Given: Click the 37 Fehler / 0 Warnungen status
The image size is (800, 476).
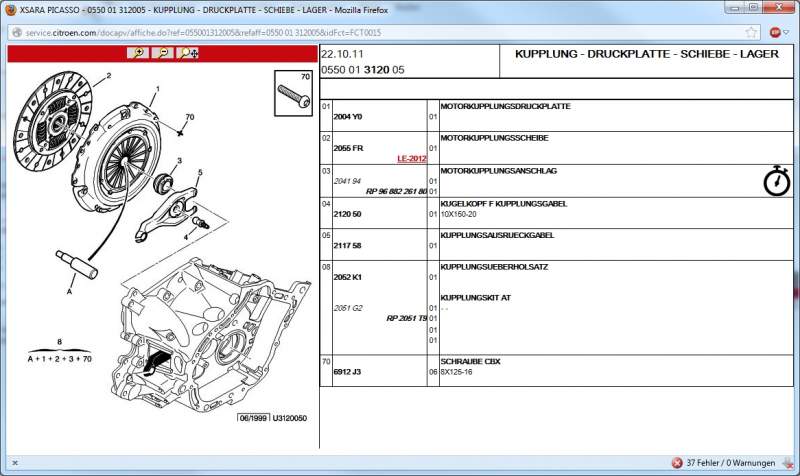Looking at the screenshot, I should tap(731, 463).
